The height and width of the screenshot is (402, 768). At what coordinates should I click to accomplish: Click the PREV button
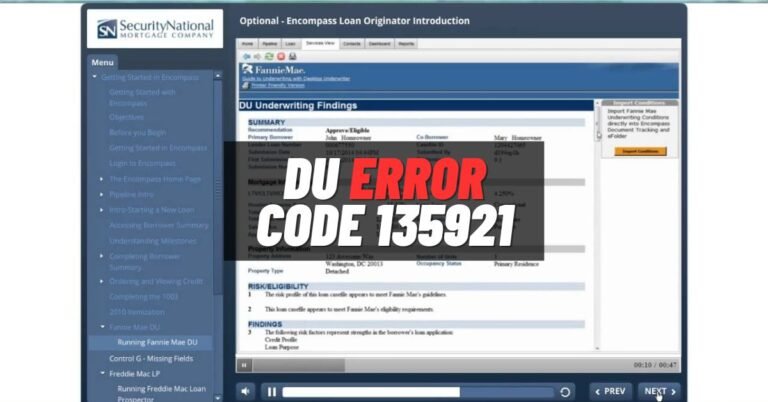610,391
